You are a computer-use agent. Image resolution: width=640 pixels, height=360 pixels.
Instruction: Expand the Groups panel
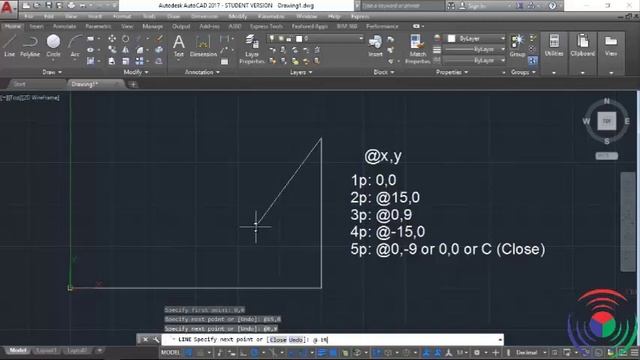pos(523,72)
